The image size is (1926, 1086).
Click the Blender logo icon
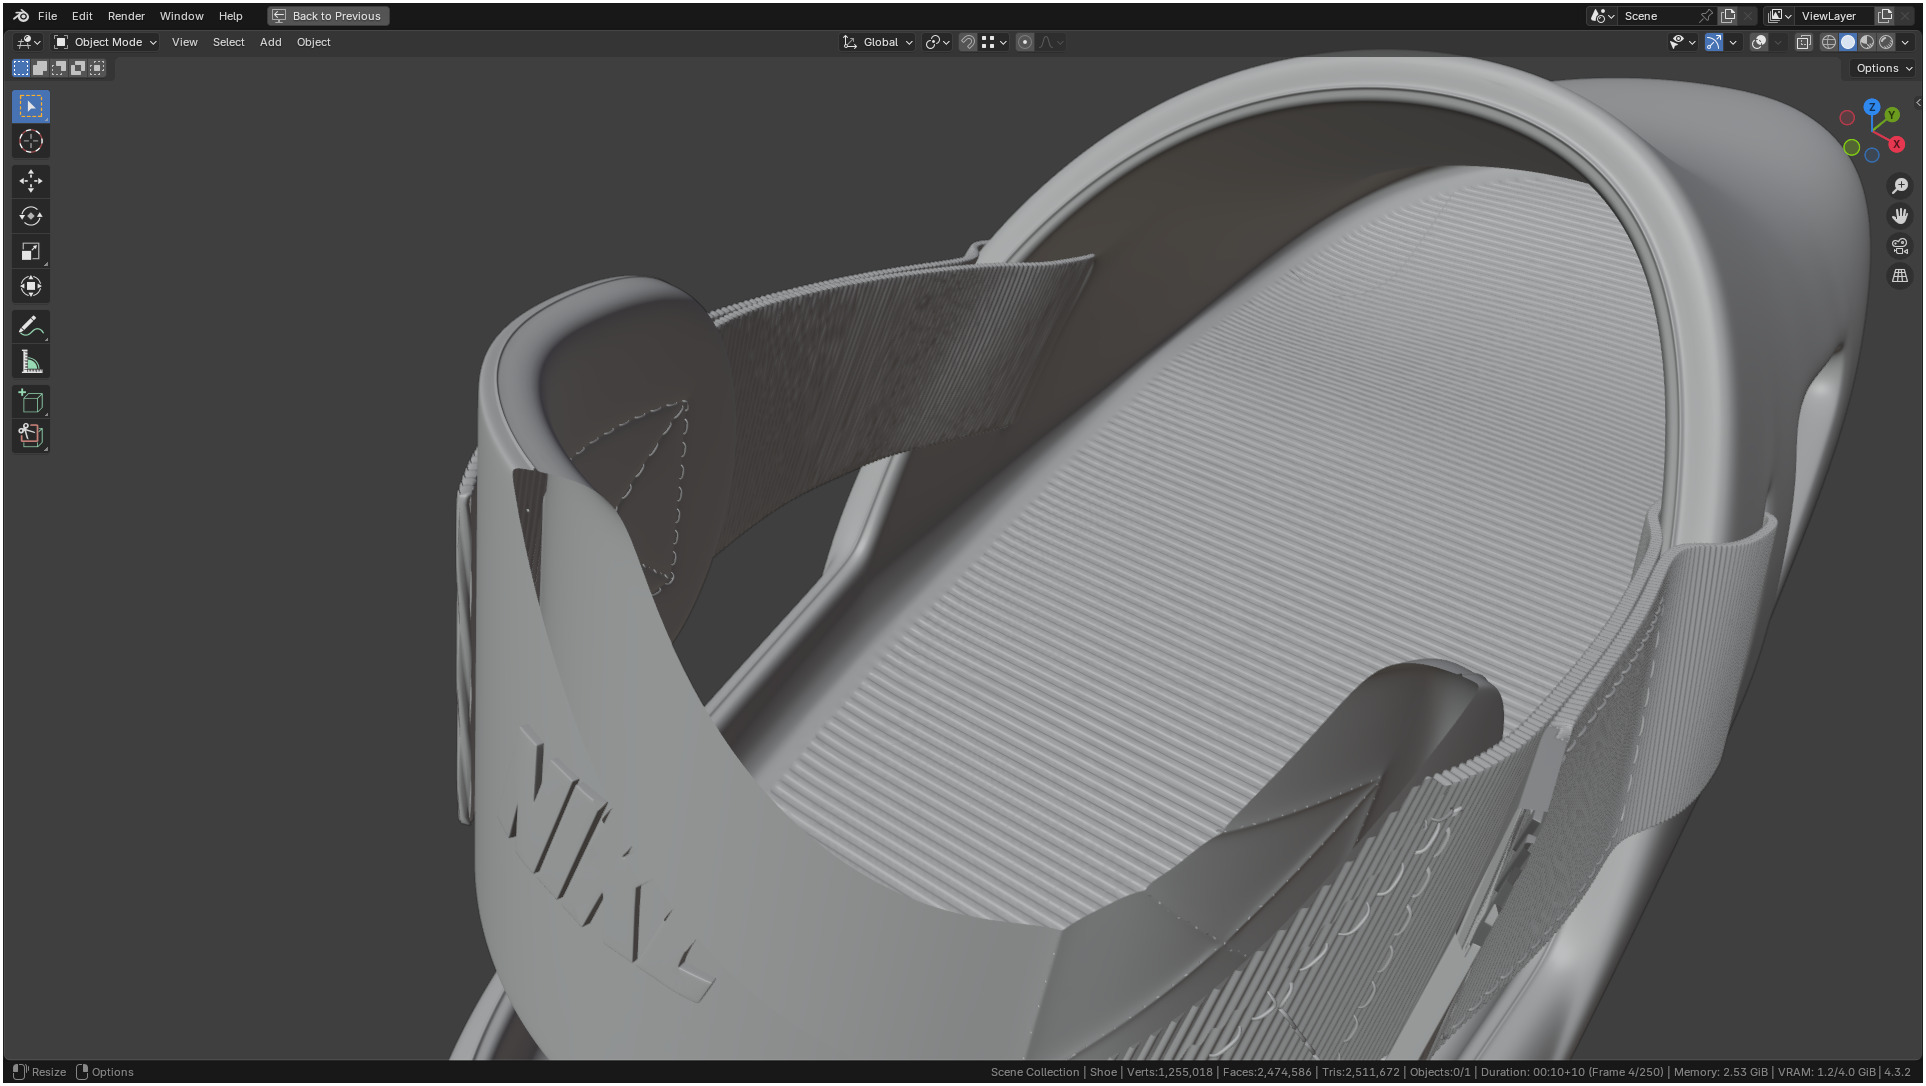tap(21, 16)
